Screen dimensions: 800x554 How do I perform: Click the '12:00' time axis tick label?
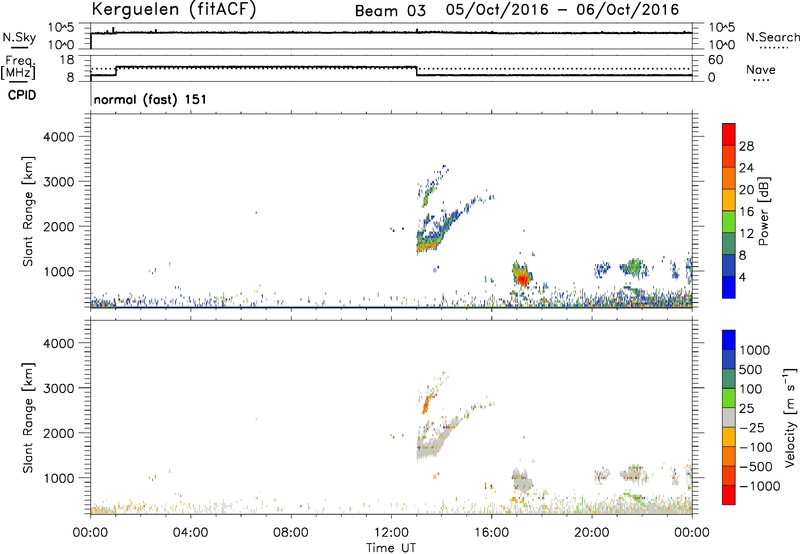click(x=391, y=533)
